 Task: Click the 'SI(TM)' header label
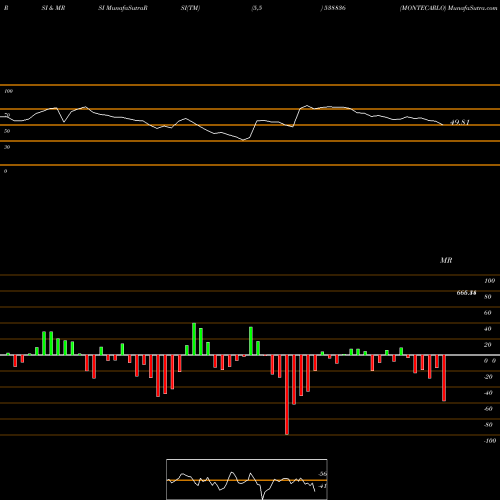[190, 8]
